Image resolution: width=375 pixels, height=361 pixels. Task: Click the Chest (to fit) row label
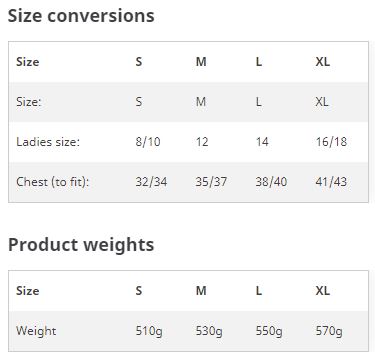pos(53,182)
